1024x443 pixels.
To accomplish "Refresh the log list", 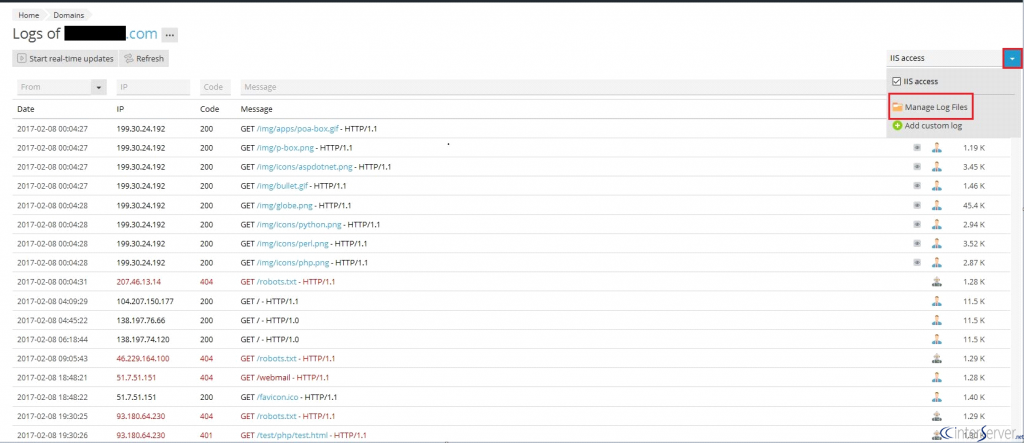I will pos(144,59).
